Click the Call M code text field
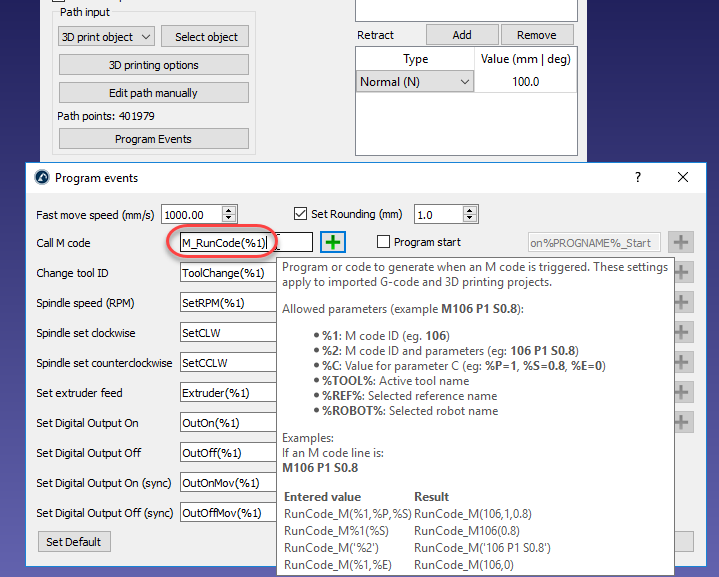This screenshot has width=719, height=577. 224,243
